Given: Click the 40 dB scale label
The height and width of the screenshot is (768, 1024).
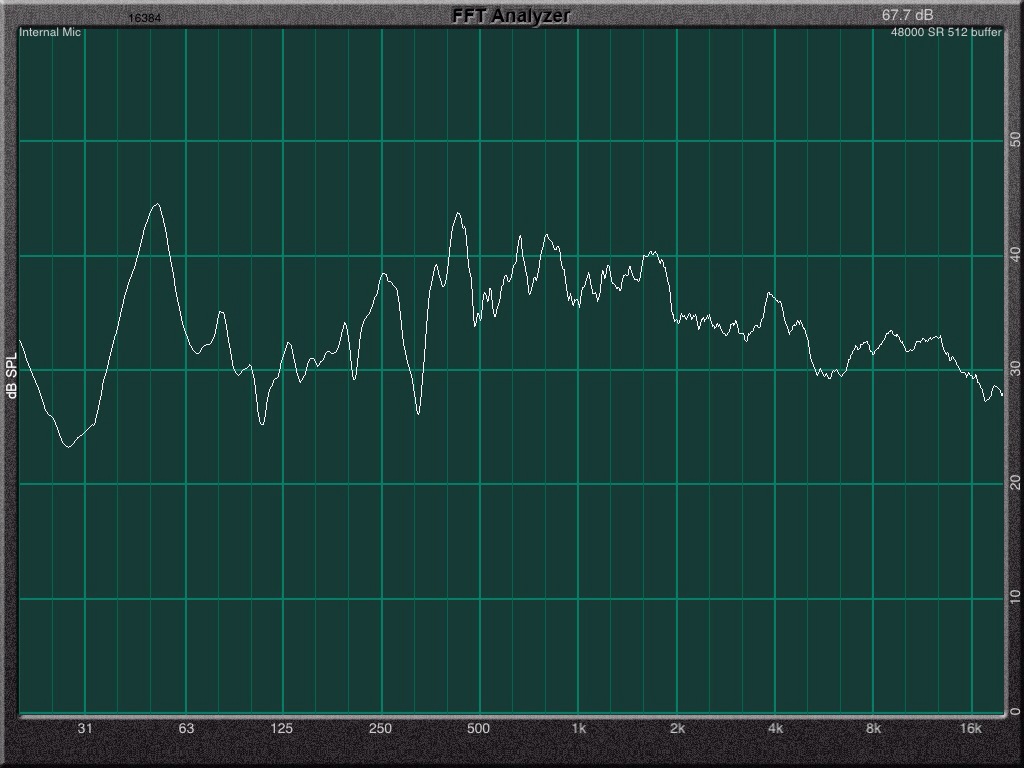Looking at the screenshot, I should click(1015, 255).
